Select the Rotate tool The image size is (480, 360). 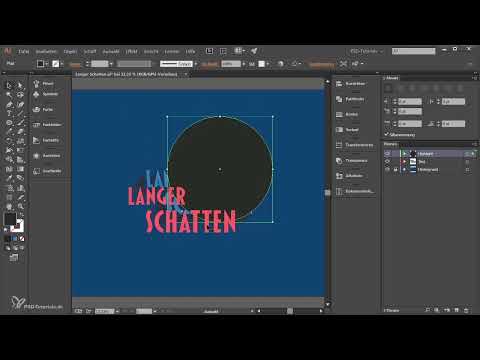pos(9,141)
